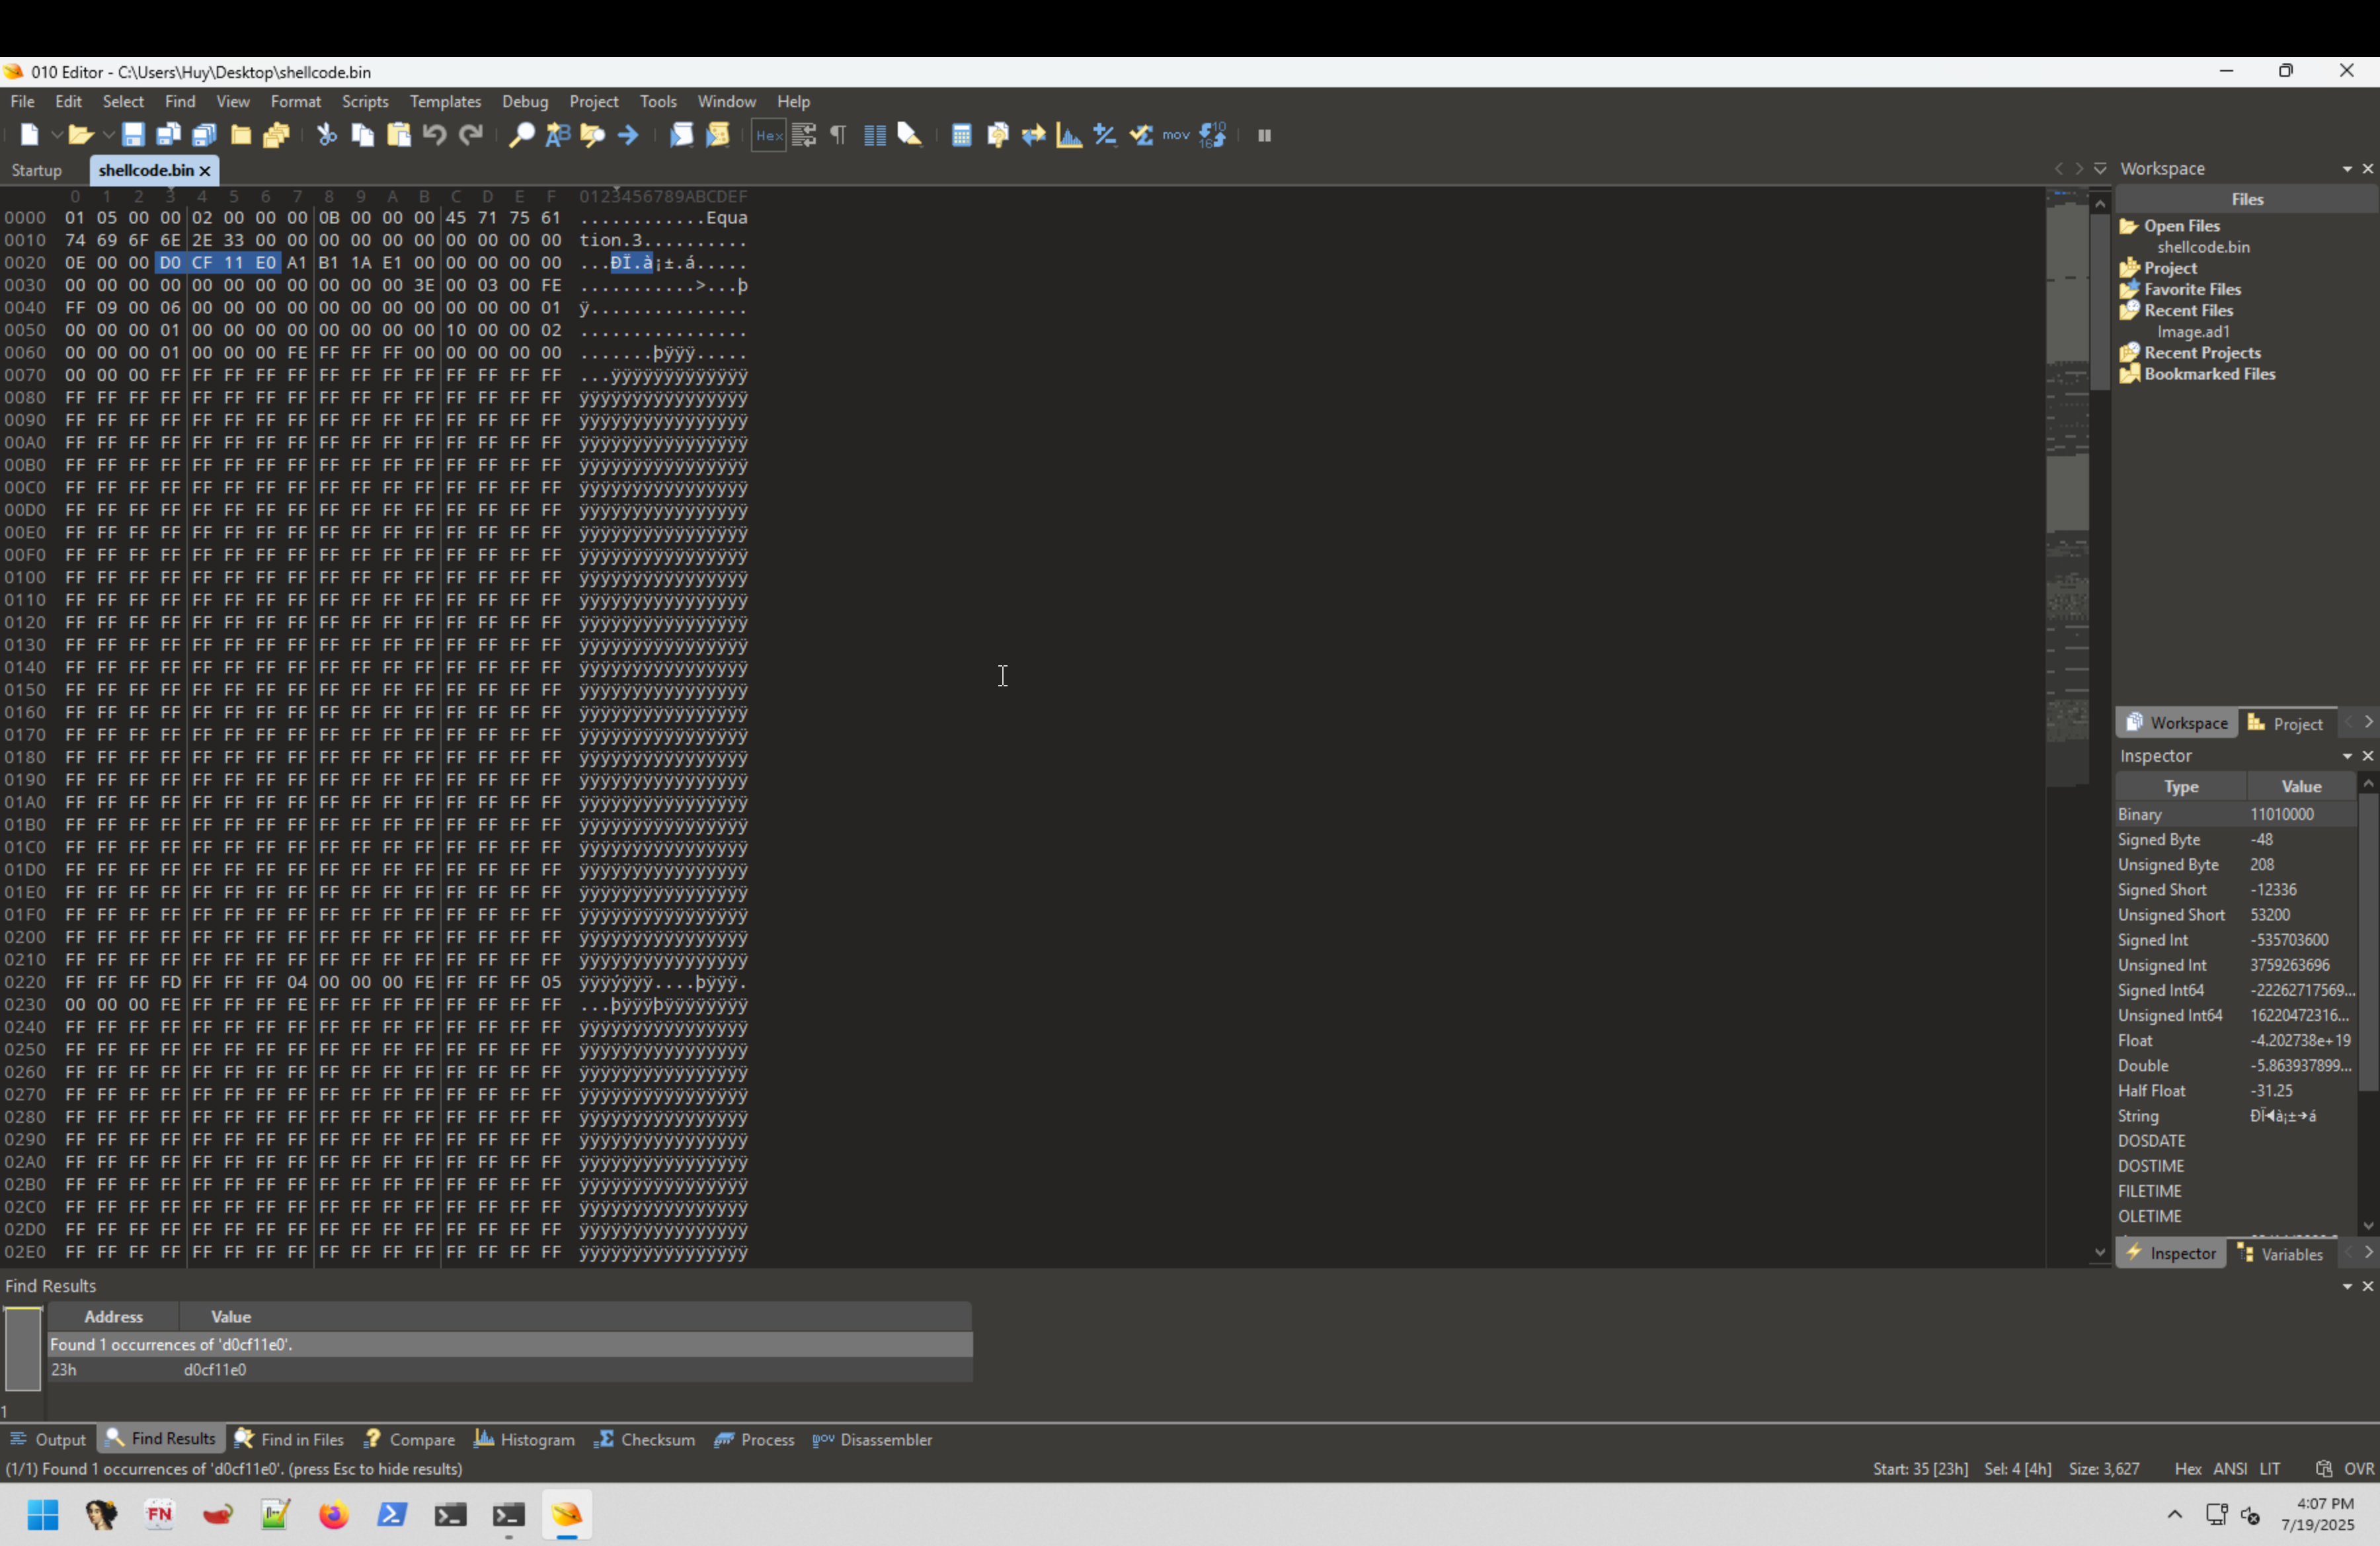This screenshot has width=2380, height=1546.
Task: Open the Workspace panel options dropdown arrow
Action: point(2347,169)
